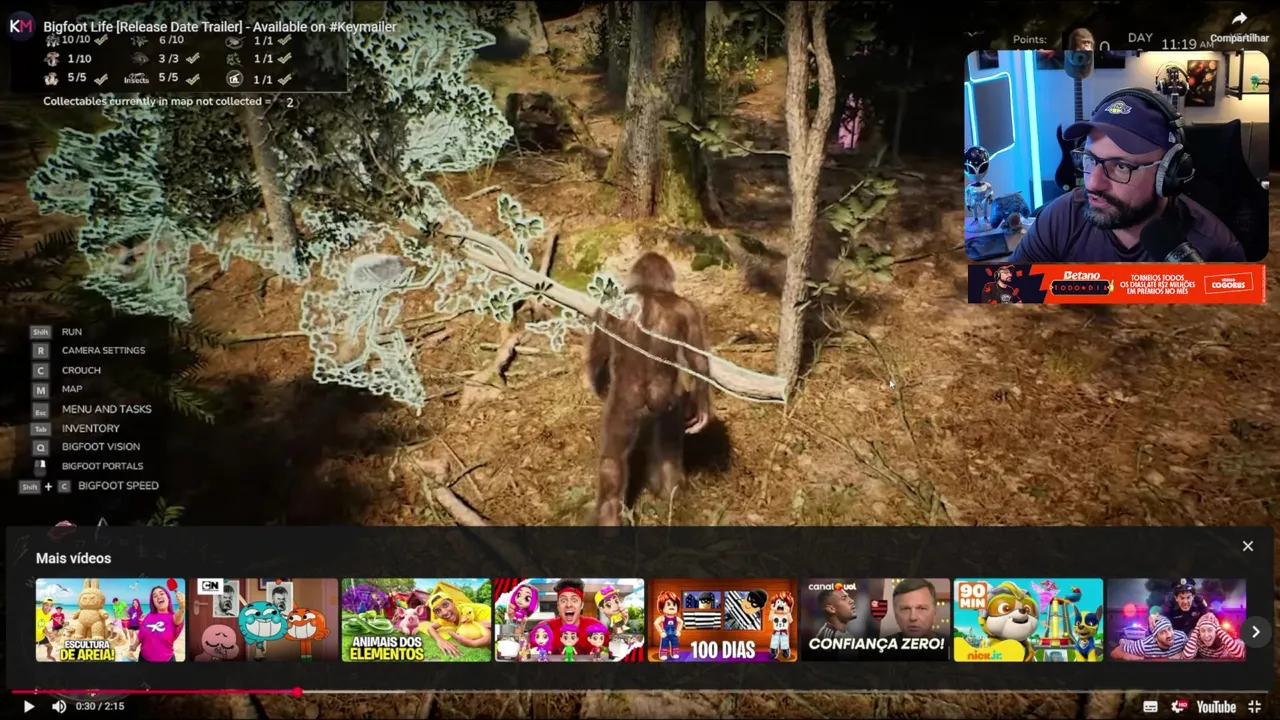Click the INVENTORY key hint label

click(90, 428)
